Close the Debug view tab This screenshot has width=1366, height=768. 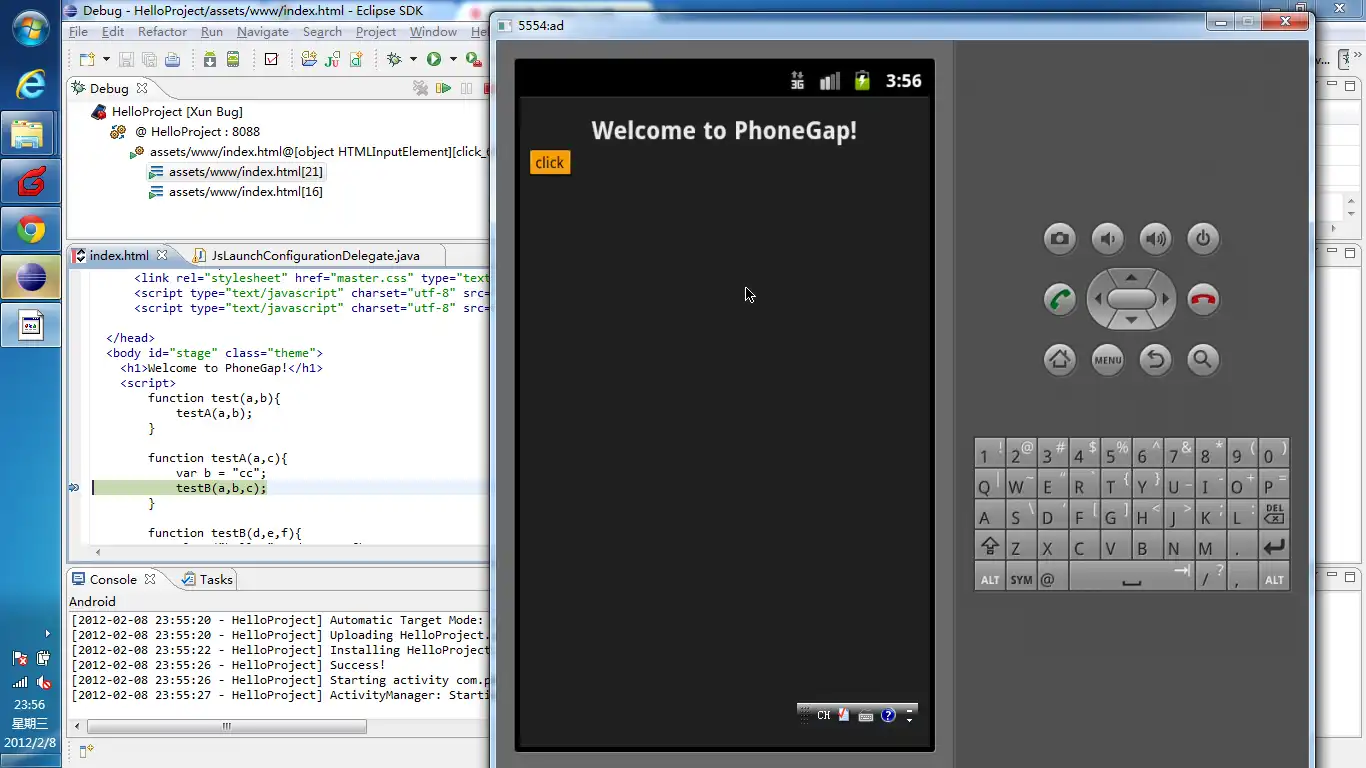[x=142, y=88]
